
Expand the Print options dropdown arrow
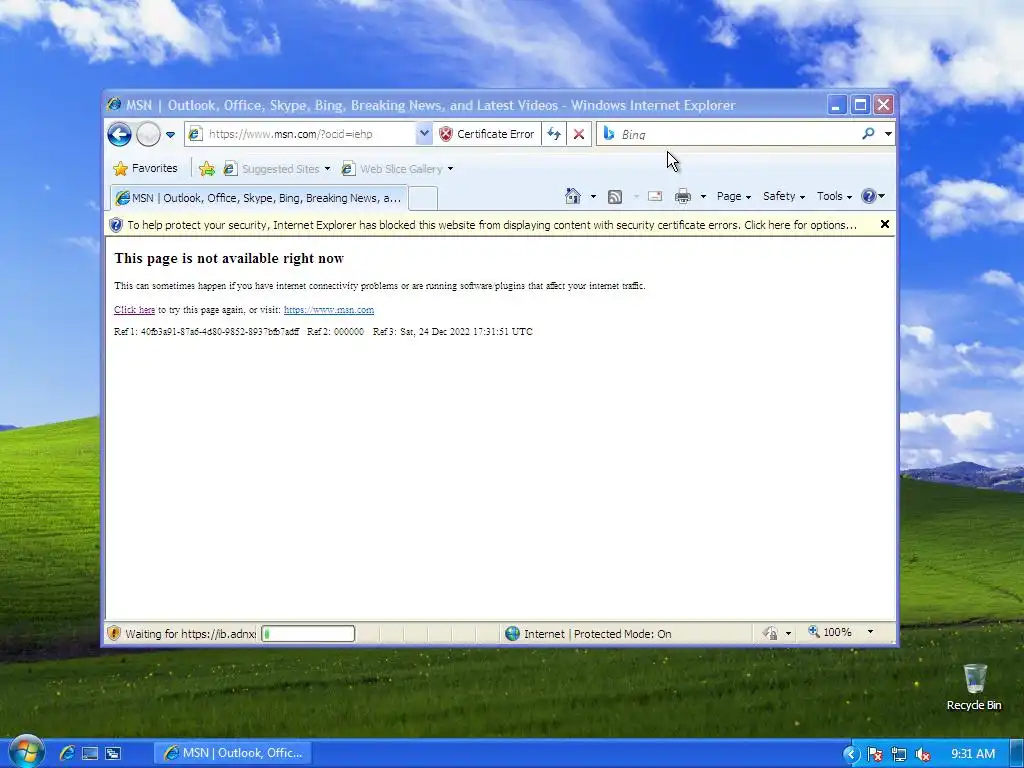tap(703, 196)
